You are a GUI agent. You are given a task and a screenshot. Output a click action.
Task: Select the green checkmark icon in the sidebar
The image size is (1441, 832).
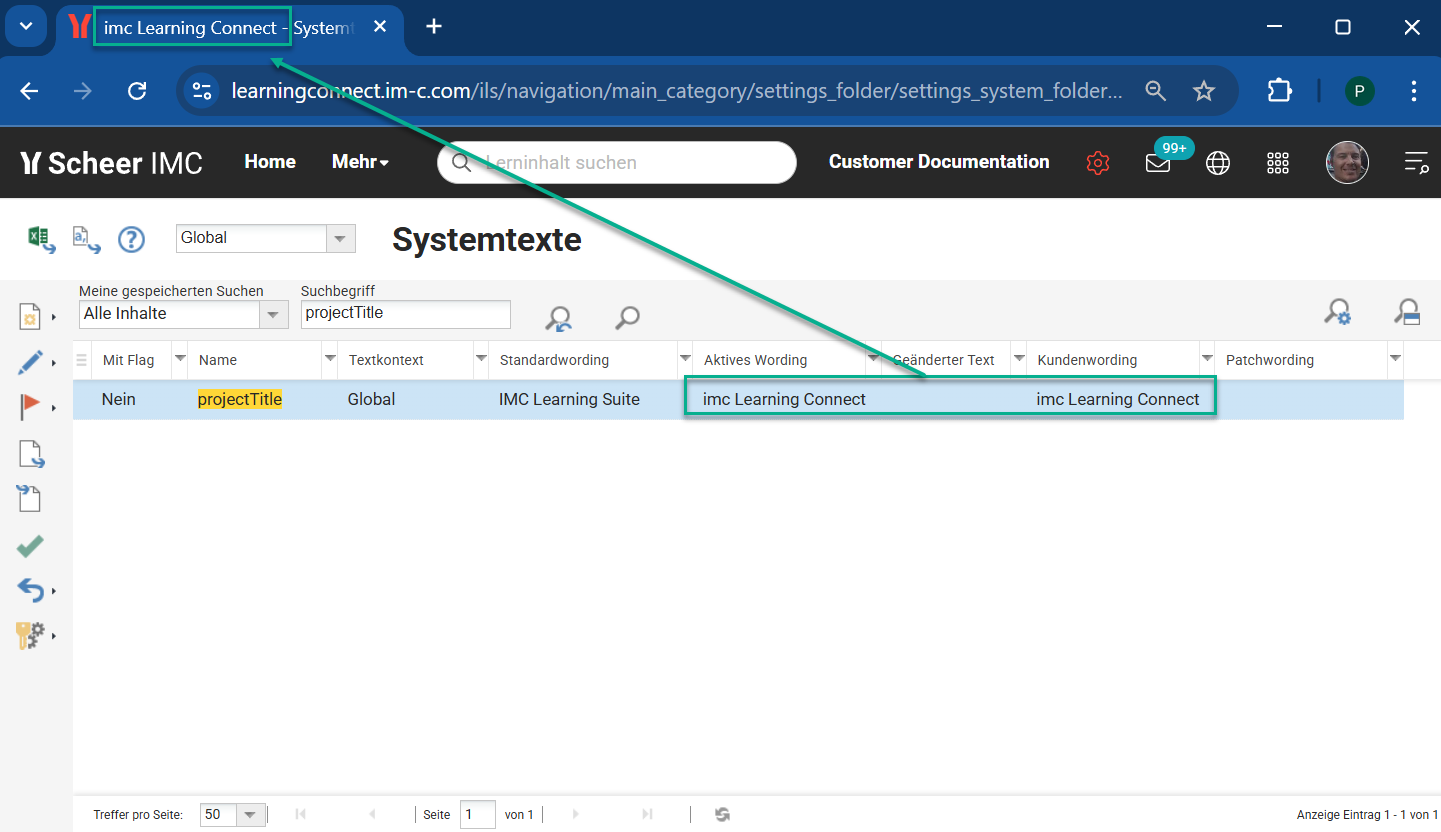29,545
